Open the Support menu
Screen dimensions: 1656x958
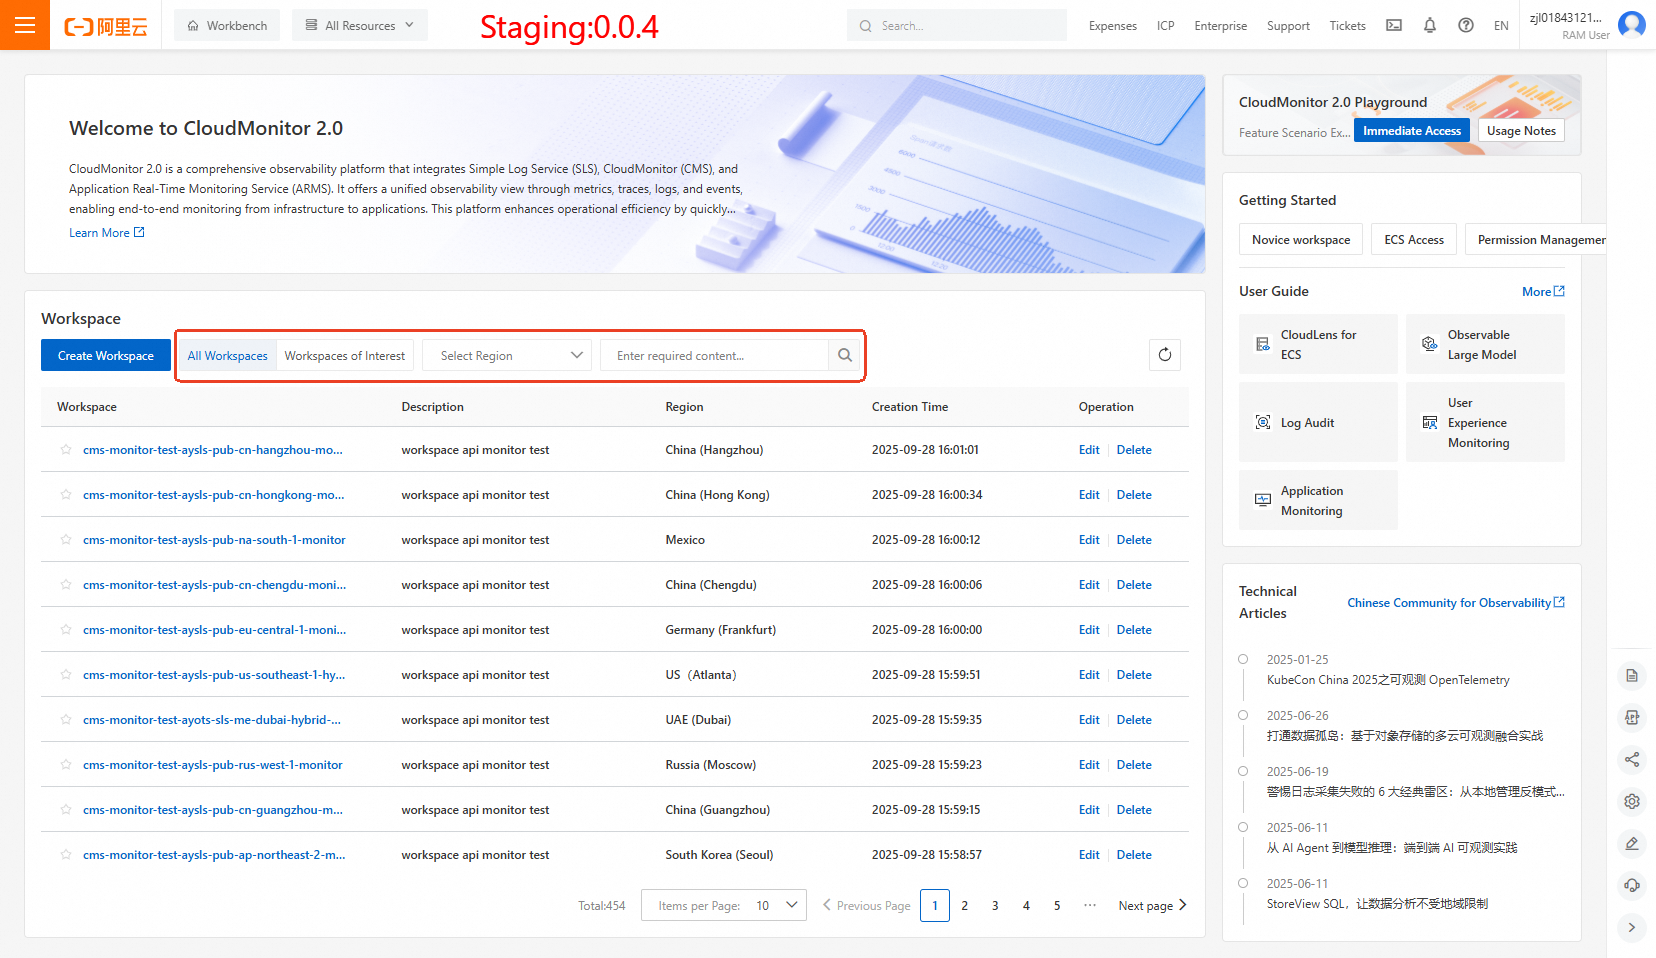(1288, 26)
